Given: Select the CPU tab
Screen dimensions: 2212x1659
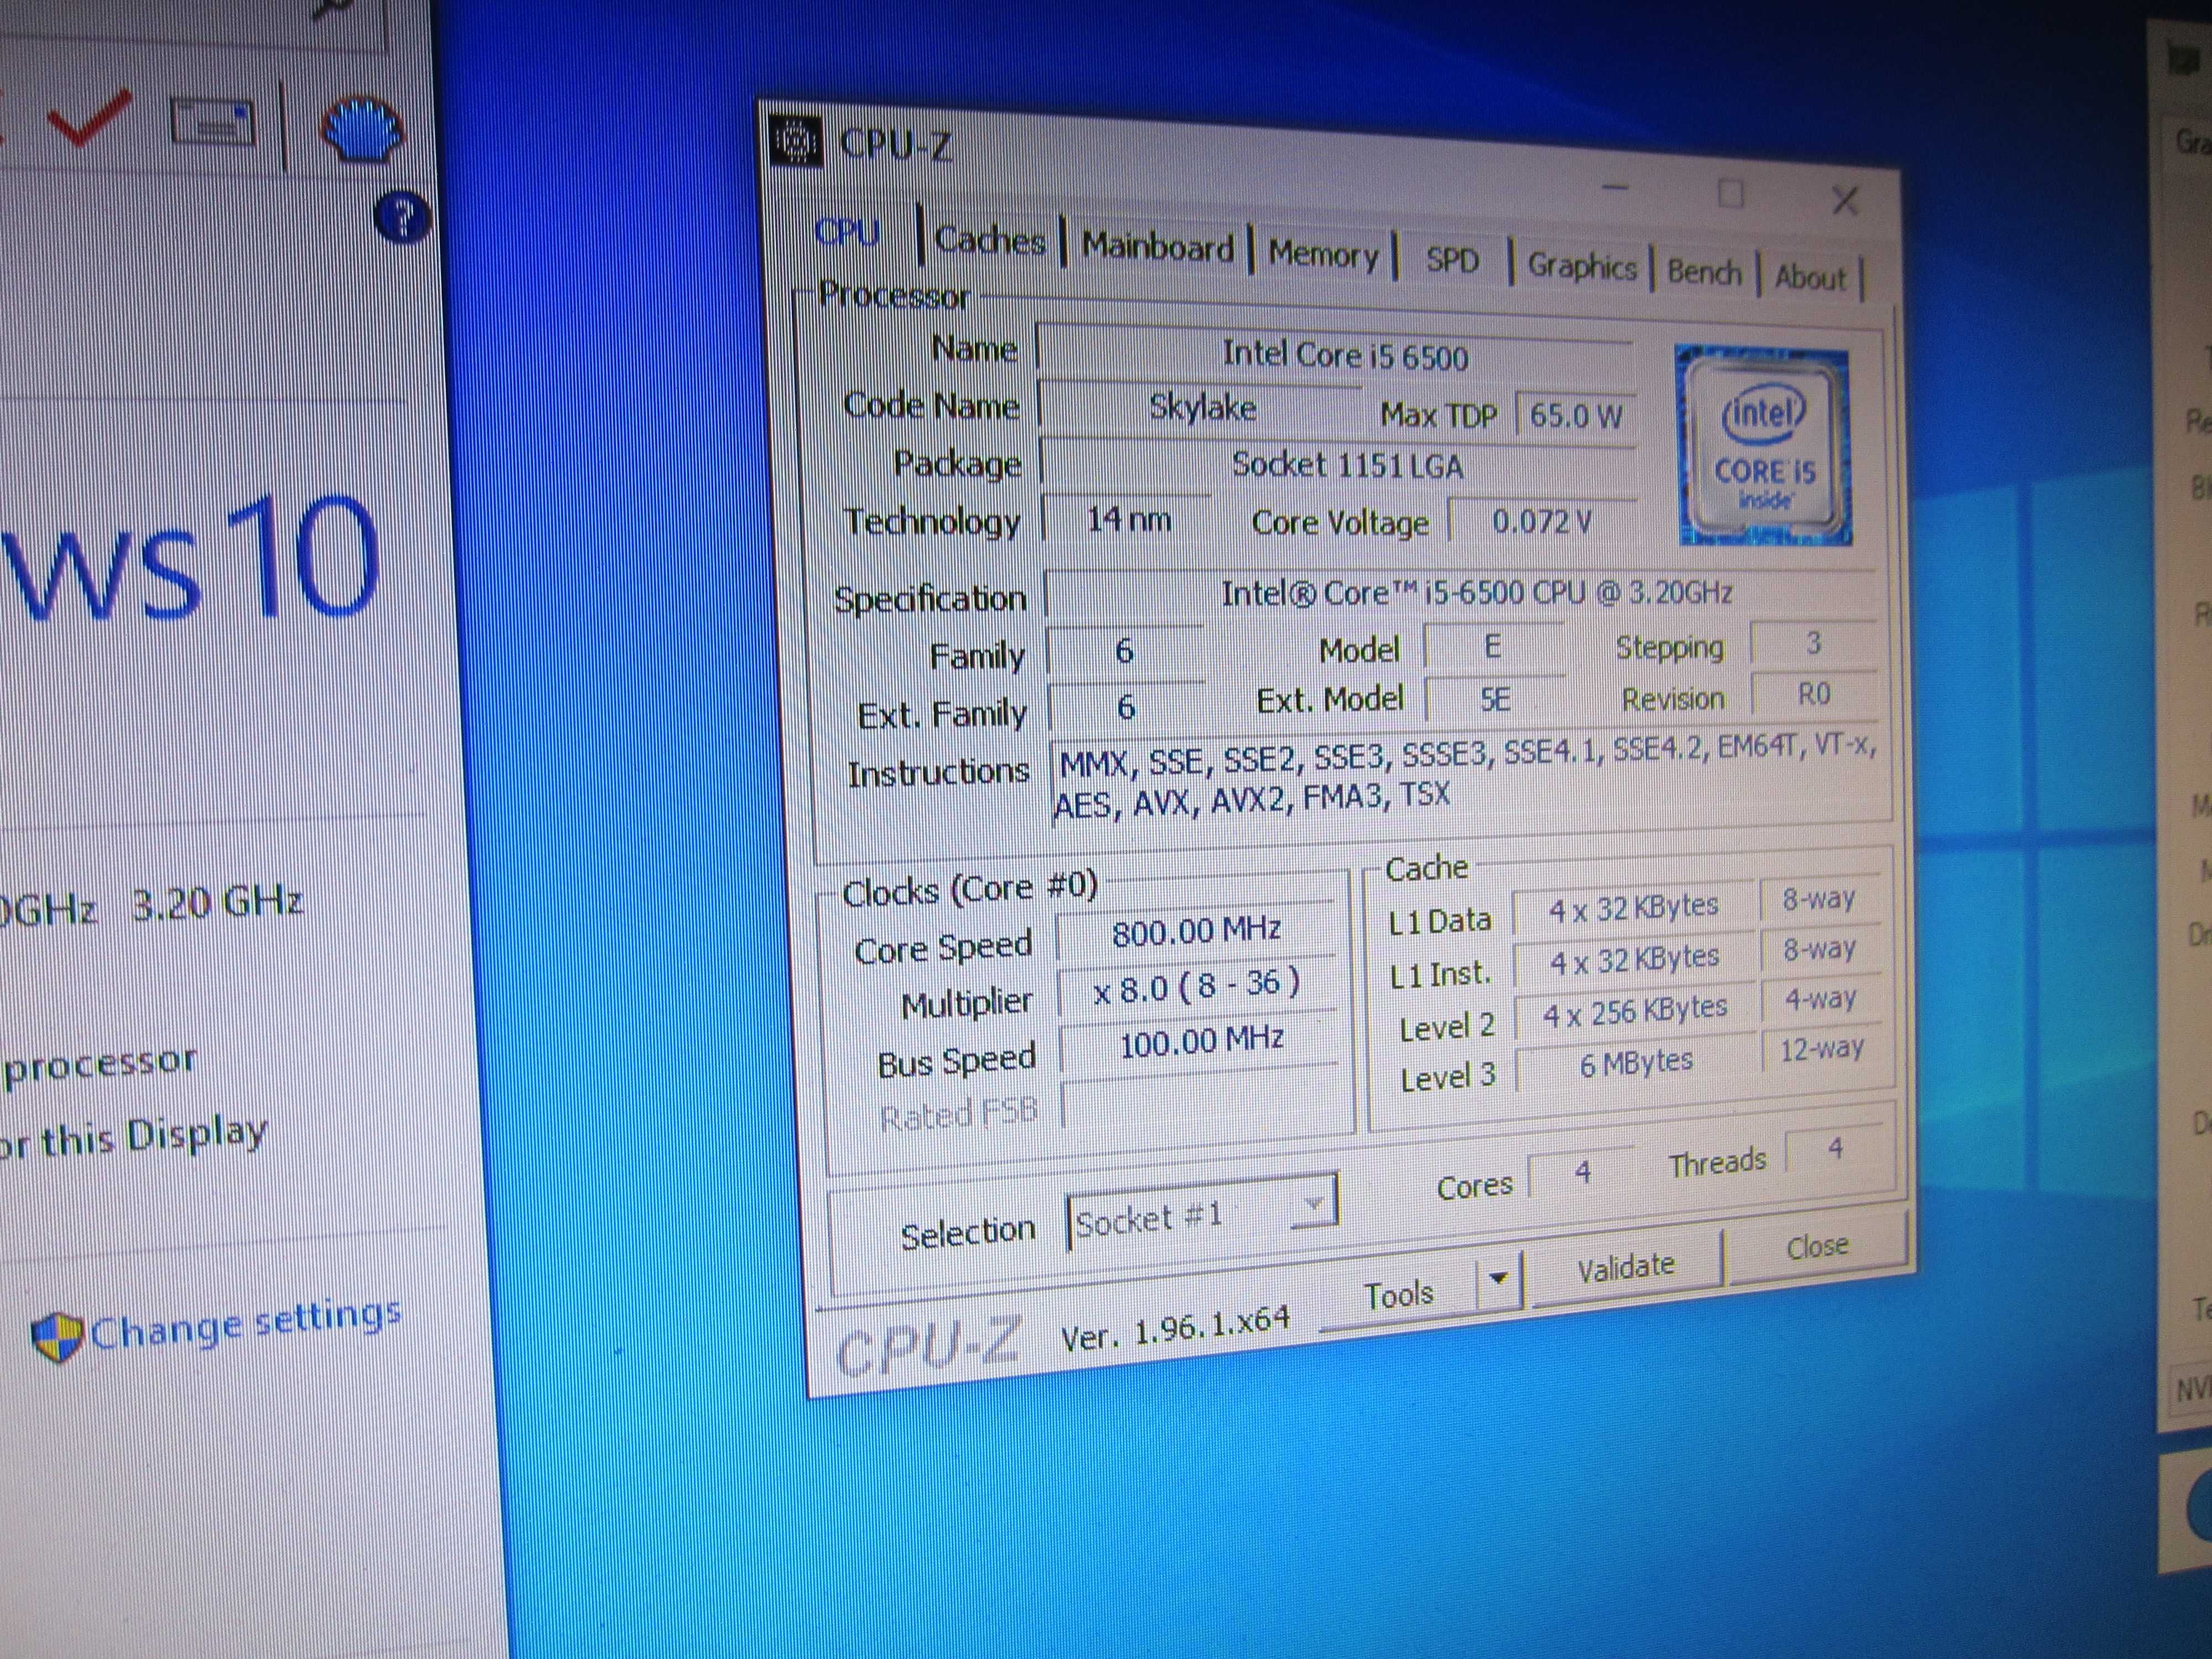Looking at the screenshot, I should click(x=847, y=233).
